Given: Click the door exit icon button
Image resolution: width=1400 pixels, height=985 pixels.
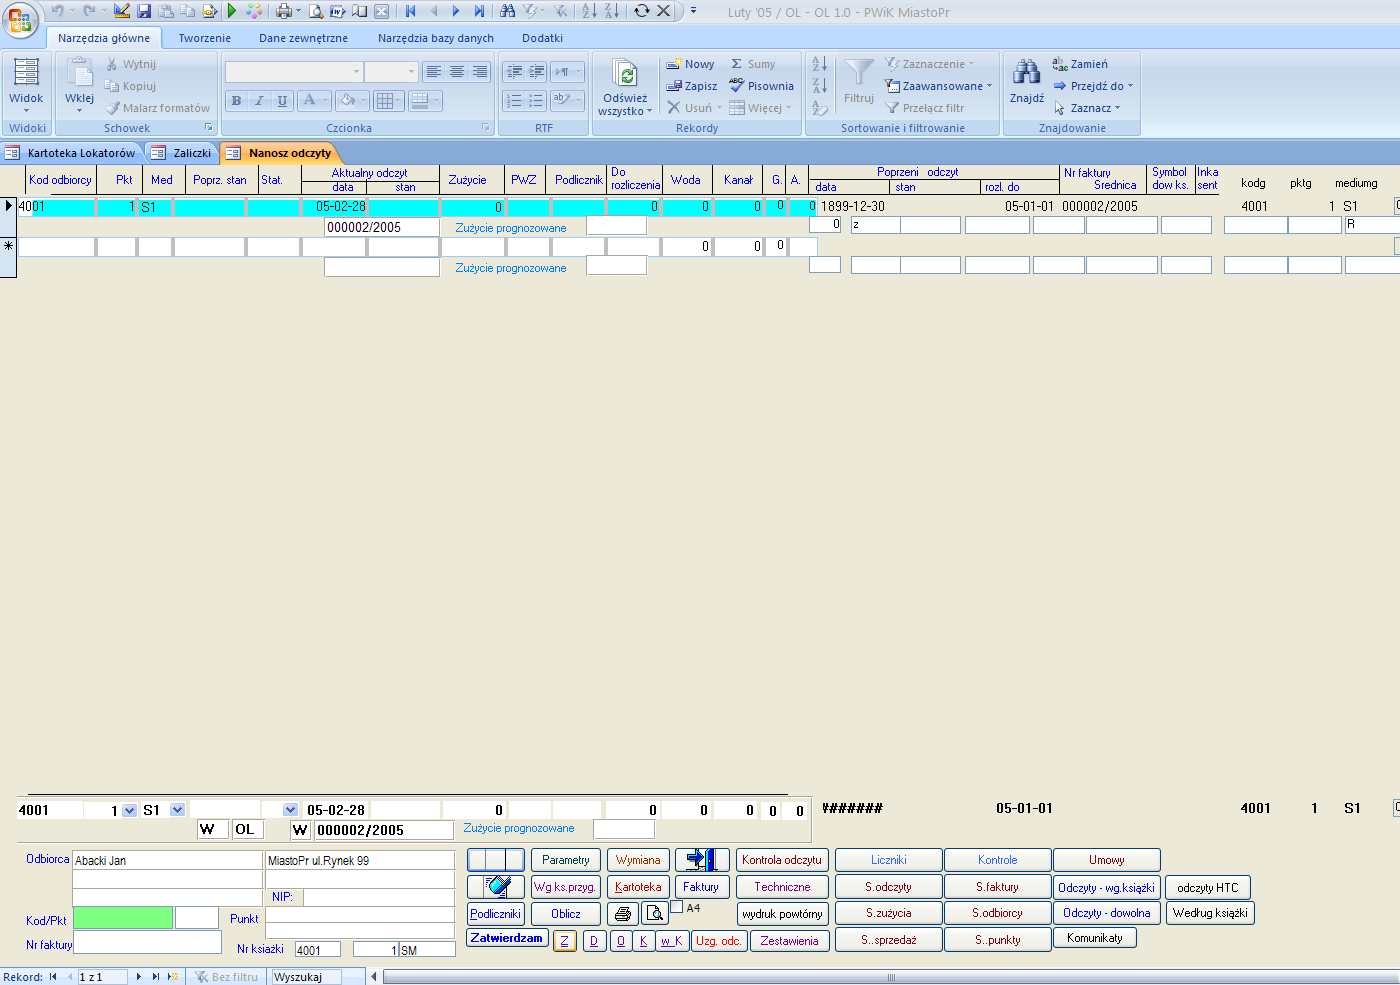Looking at the screenshot, I should pyautogui.click(x=702, y=860).
